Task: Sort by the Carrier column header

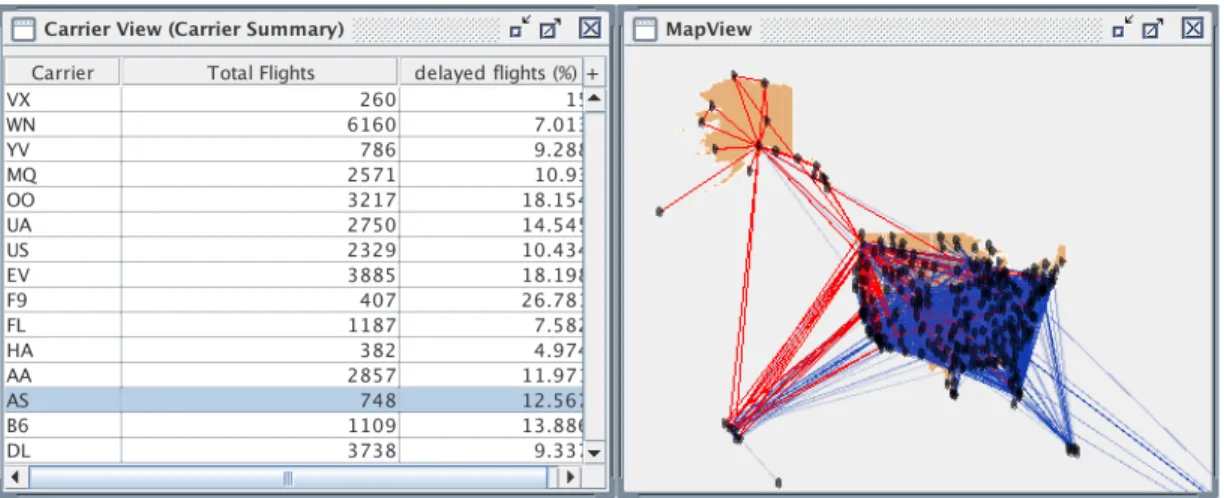Action: [63, 73]
